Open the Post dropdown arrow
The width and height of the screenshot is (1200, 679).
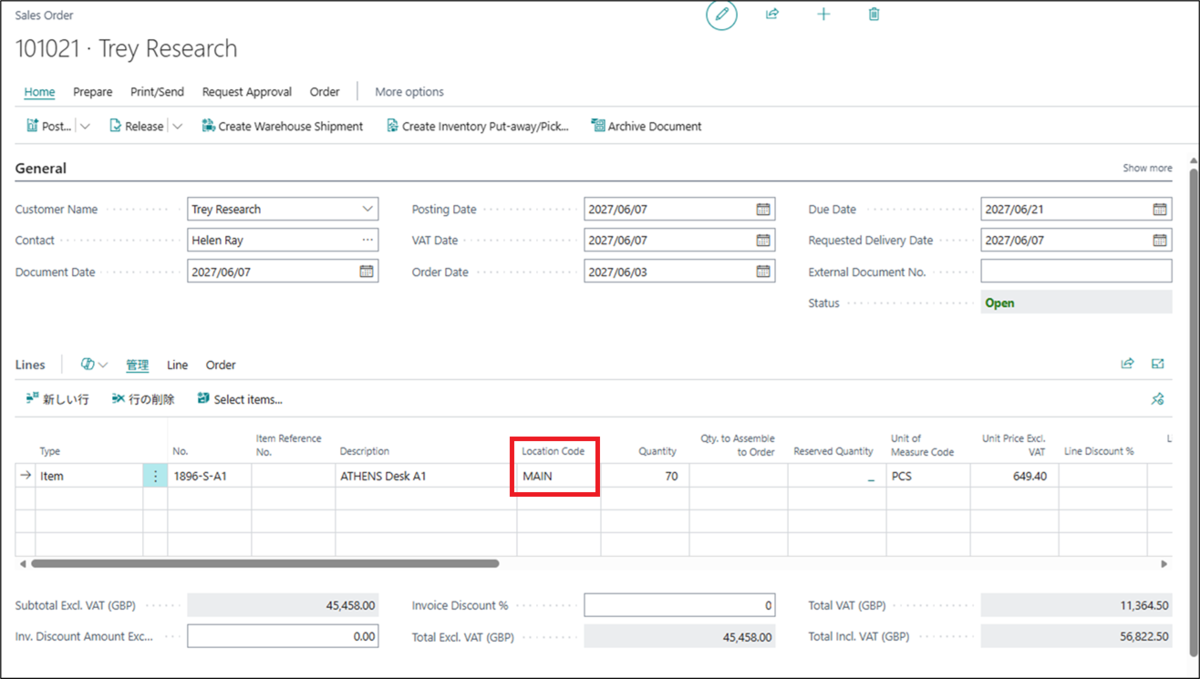pos(84,127)
